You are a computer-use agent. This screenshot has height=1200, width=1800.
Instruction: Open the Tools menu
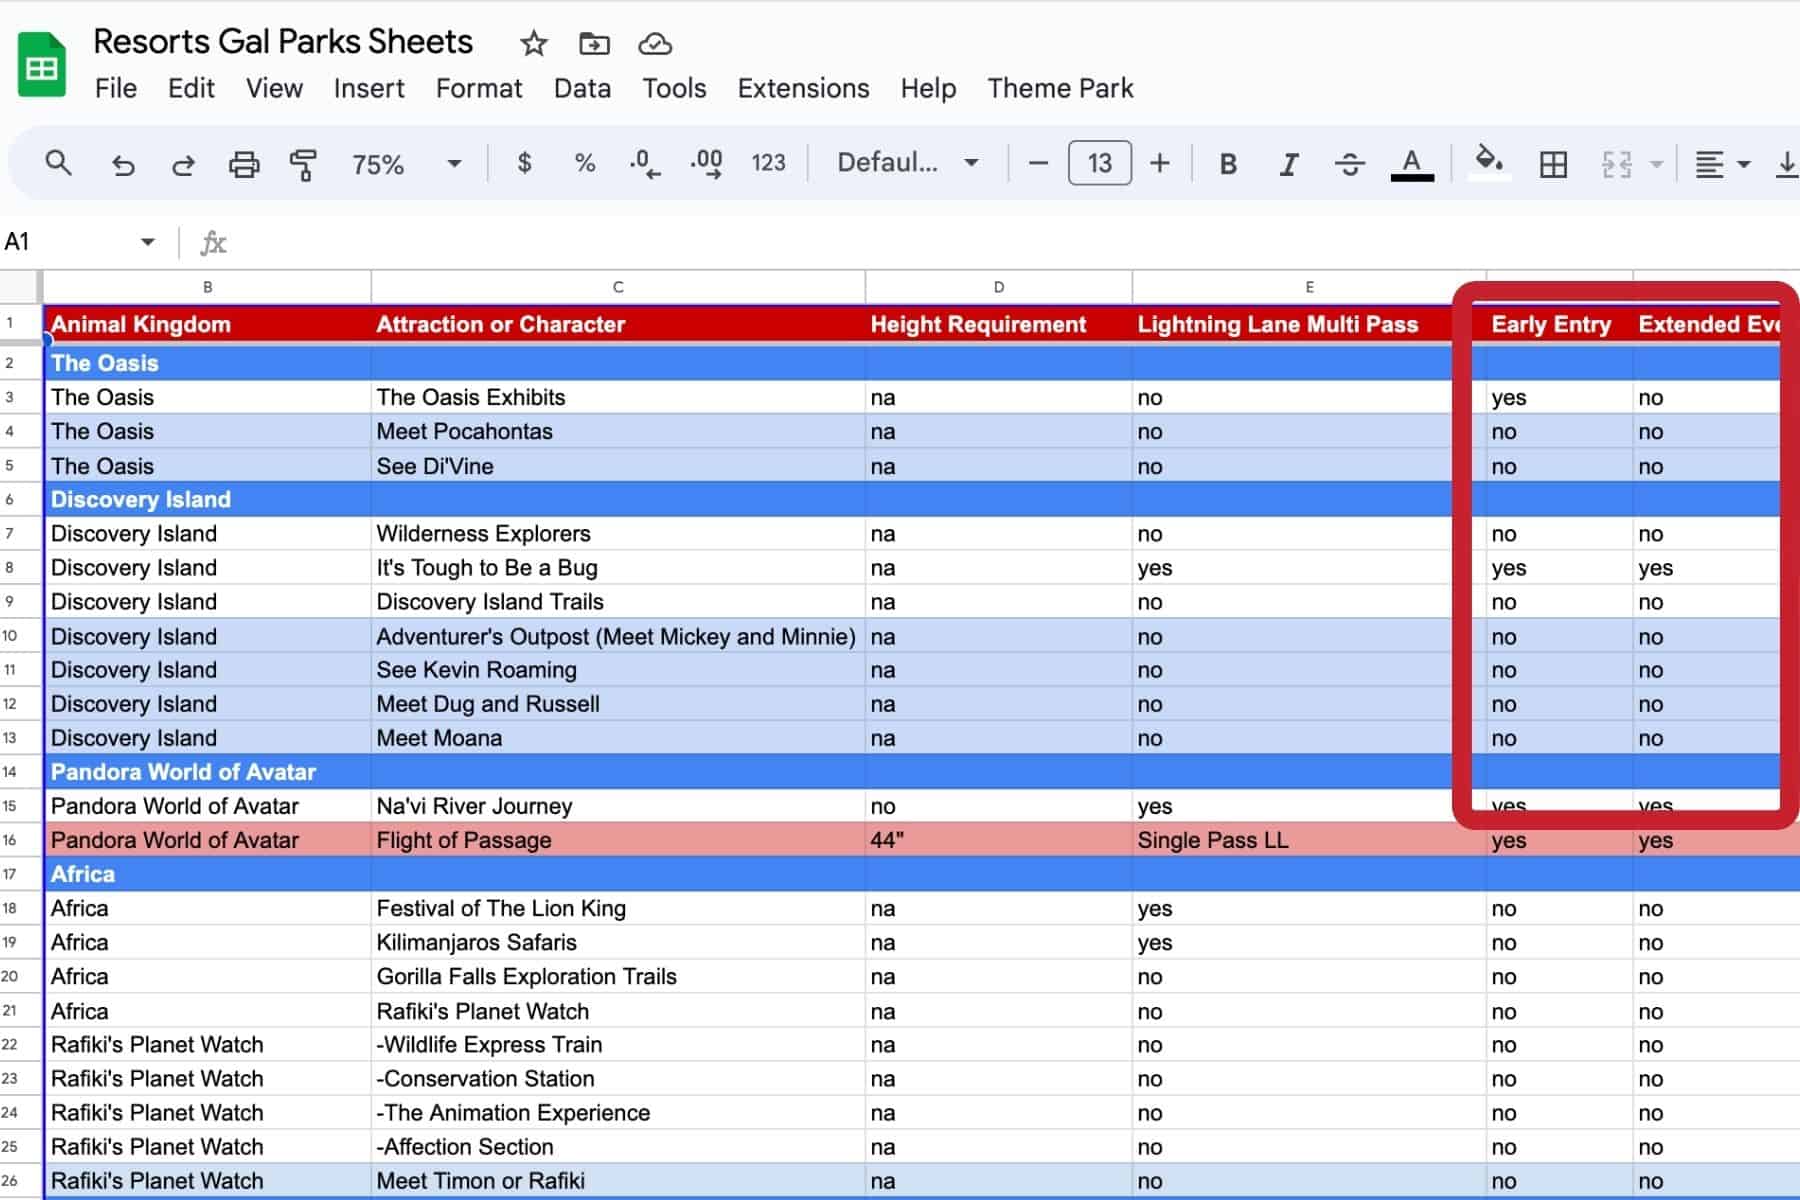click(674, 88)
